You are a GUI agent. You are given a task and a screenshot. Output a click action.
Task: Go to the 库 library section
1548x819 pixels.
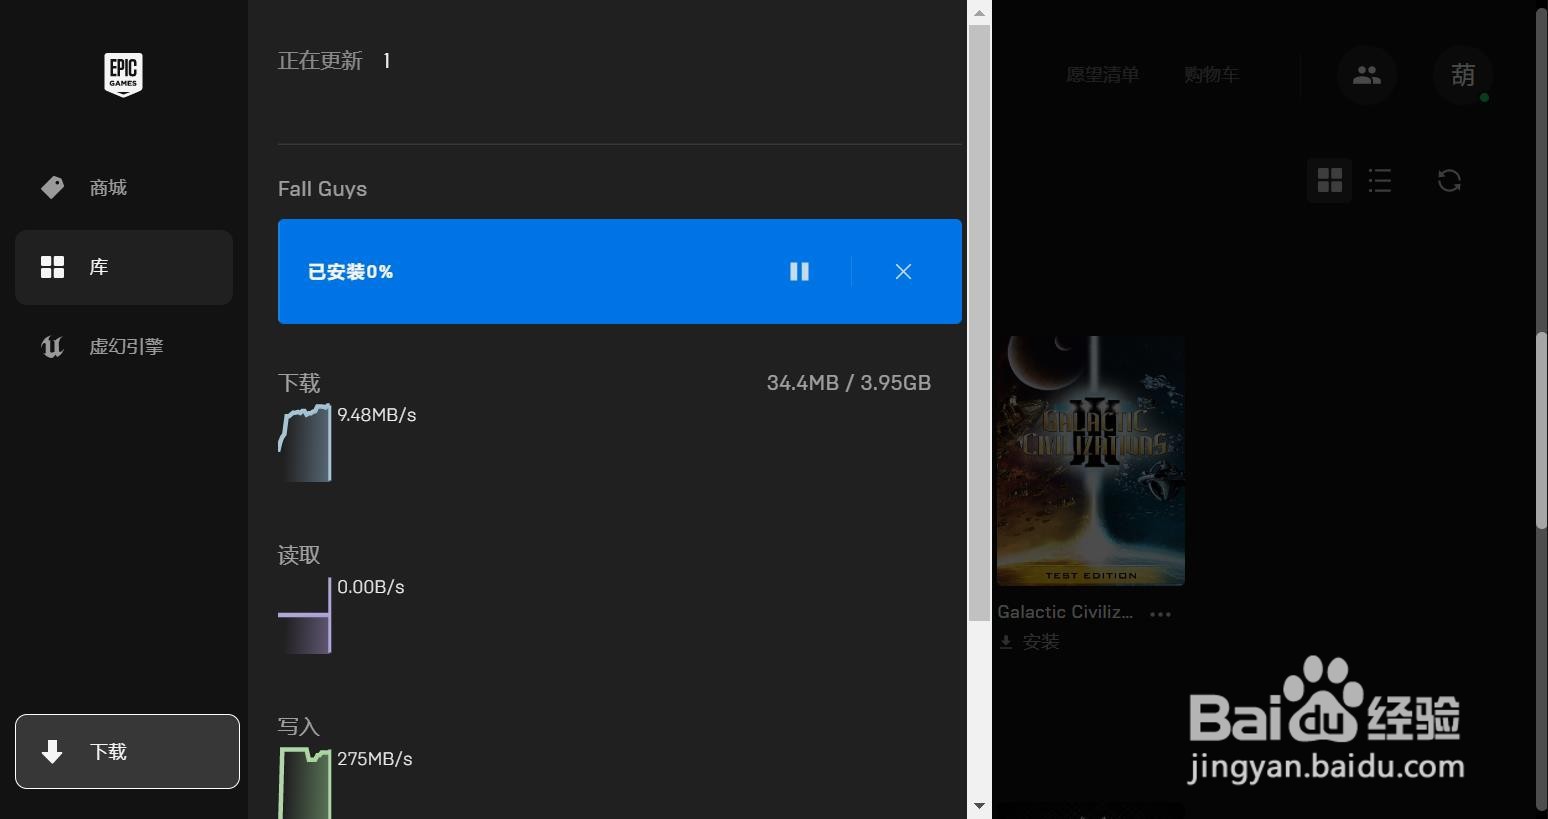pyautogui.click(x=124, y=267)
